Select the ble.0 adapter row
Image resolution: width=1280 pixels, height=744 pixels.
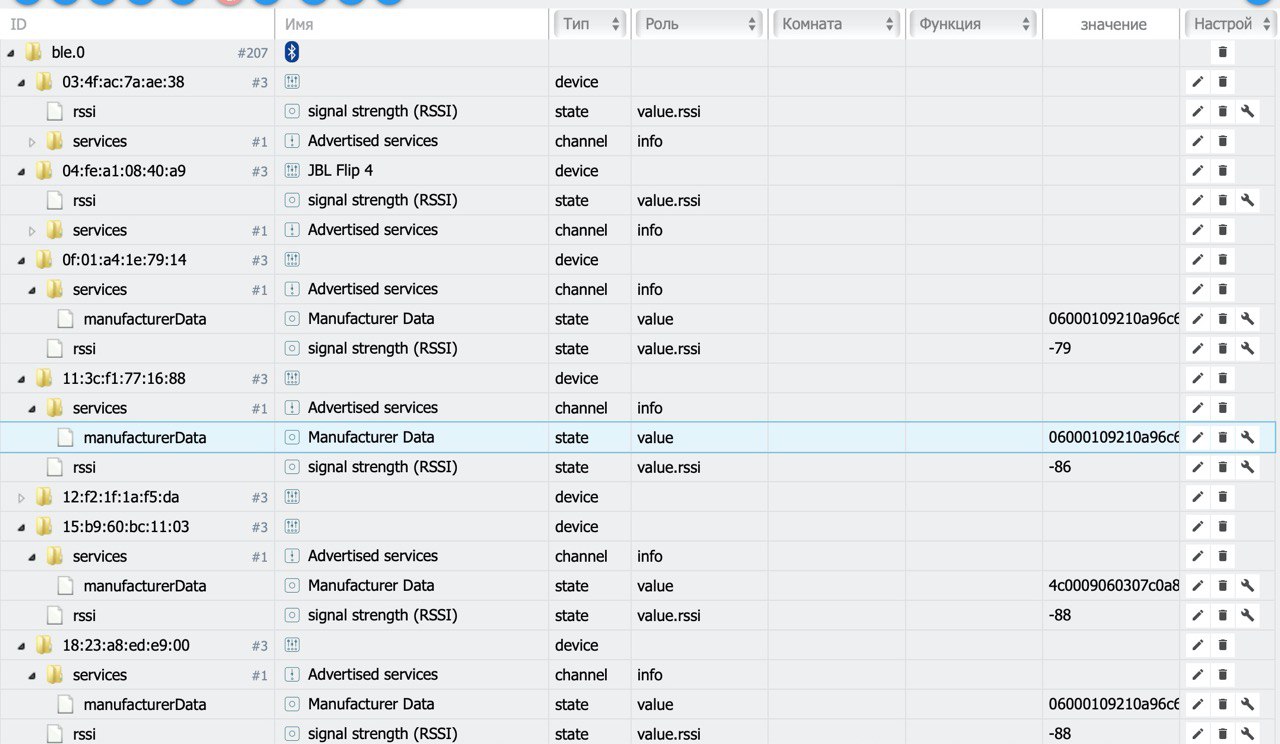pos(640,52)
